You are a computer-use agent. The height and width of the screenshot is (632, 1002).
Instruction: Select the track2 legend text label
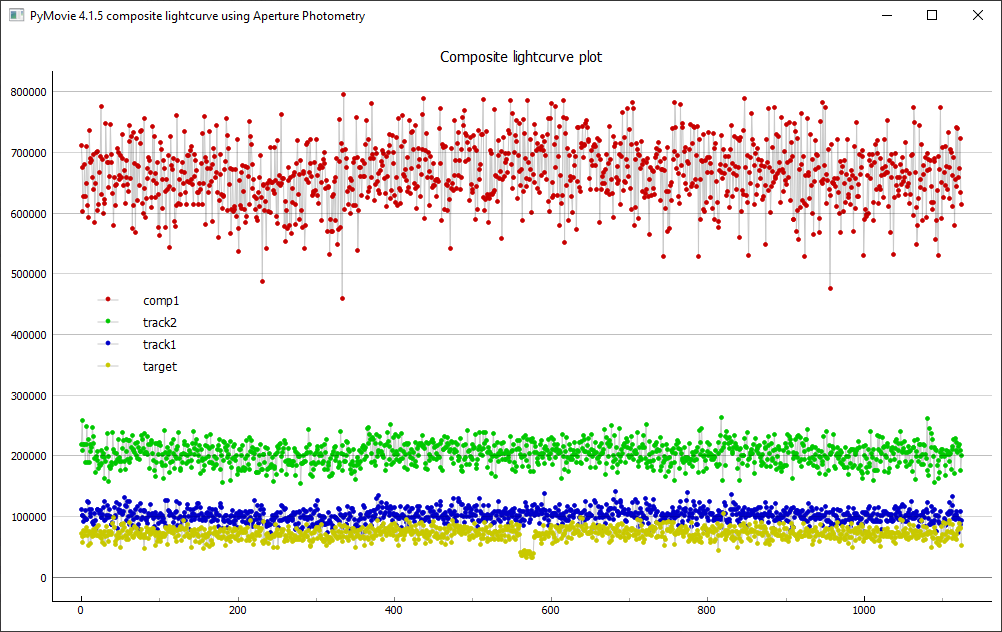161,322
